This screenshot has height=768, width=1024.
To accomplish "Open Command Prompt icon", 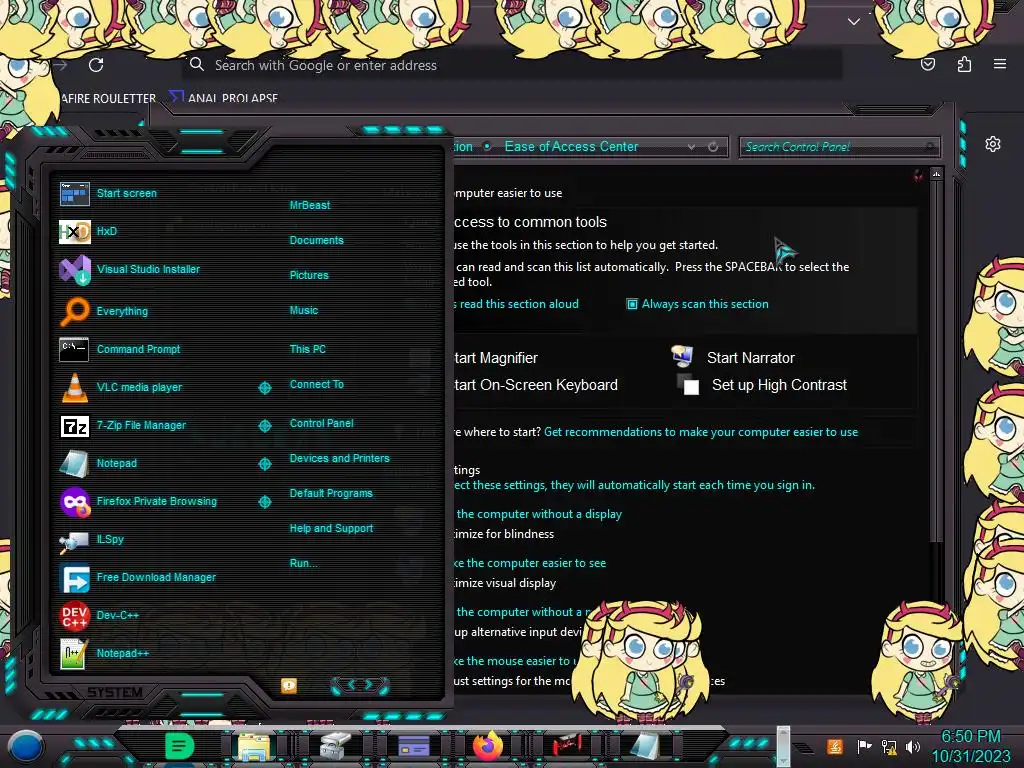I will 74,349.
